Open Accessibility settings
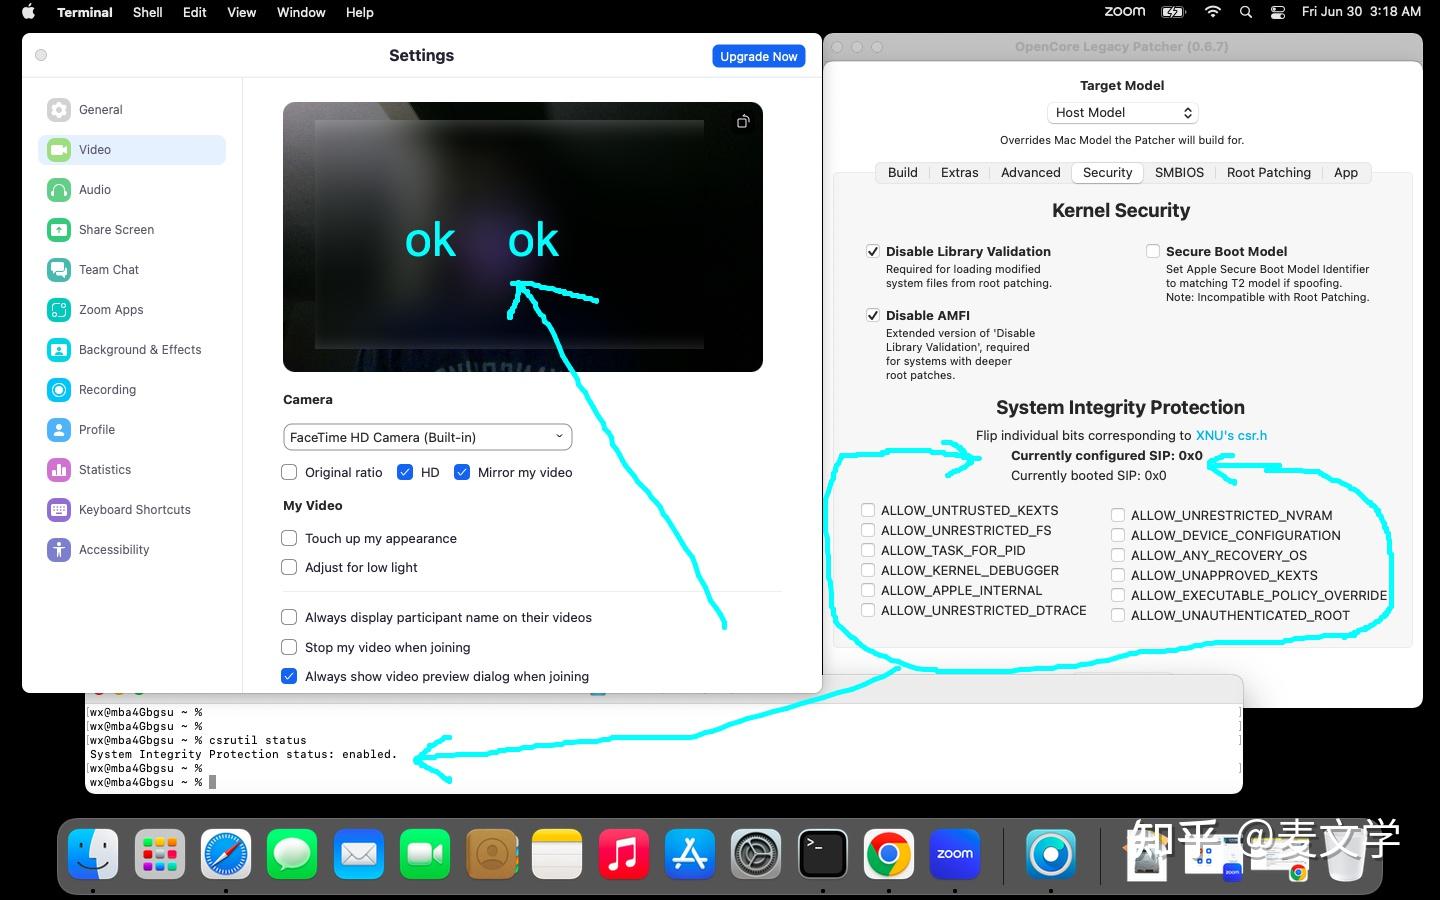Image resolution: width=1440 pixels, height=900 pixels. point(132,550)
